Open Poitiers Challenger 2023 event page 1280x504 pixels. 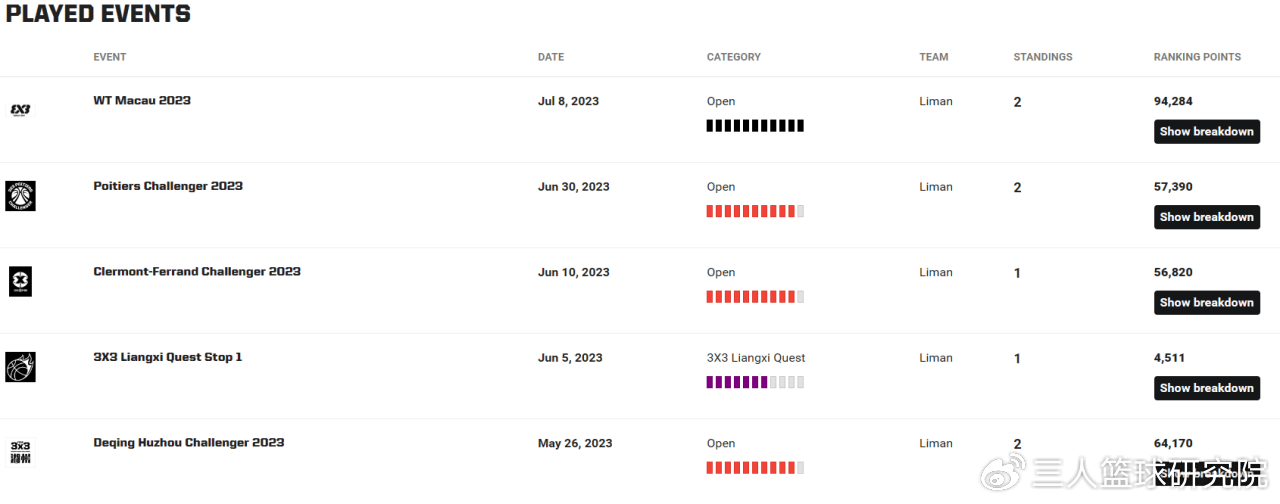click(168, 186)
